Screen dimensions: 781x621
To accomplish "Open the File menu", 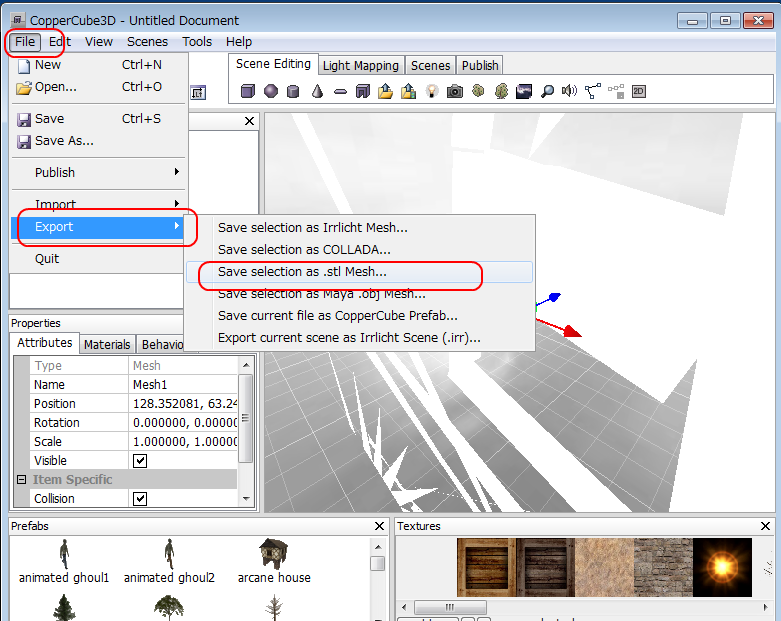I will pos(25,42).
